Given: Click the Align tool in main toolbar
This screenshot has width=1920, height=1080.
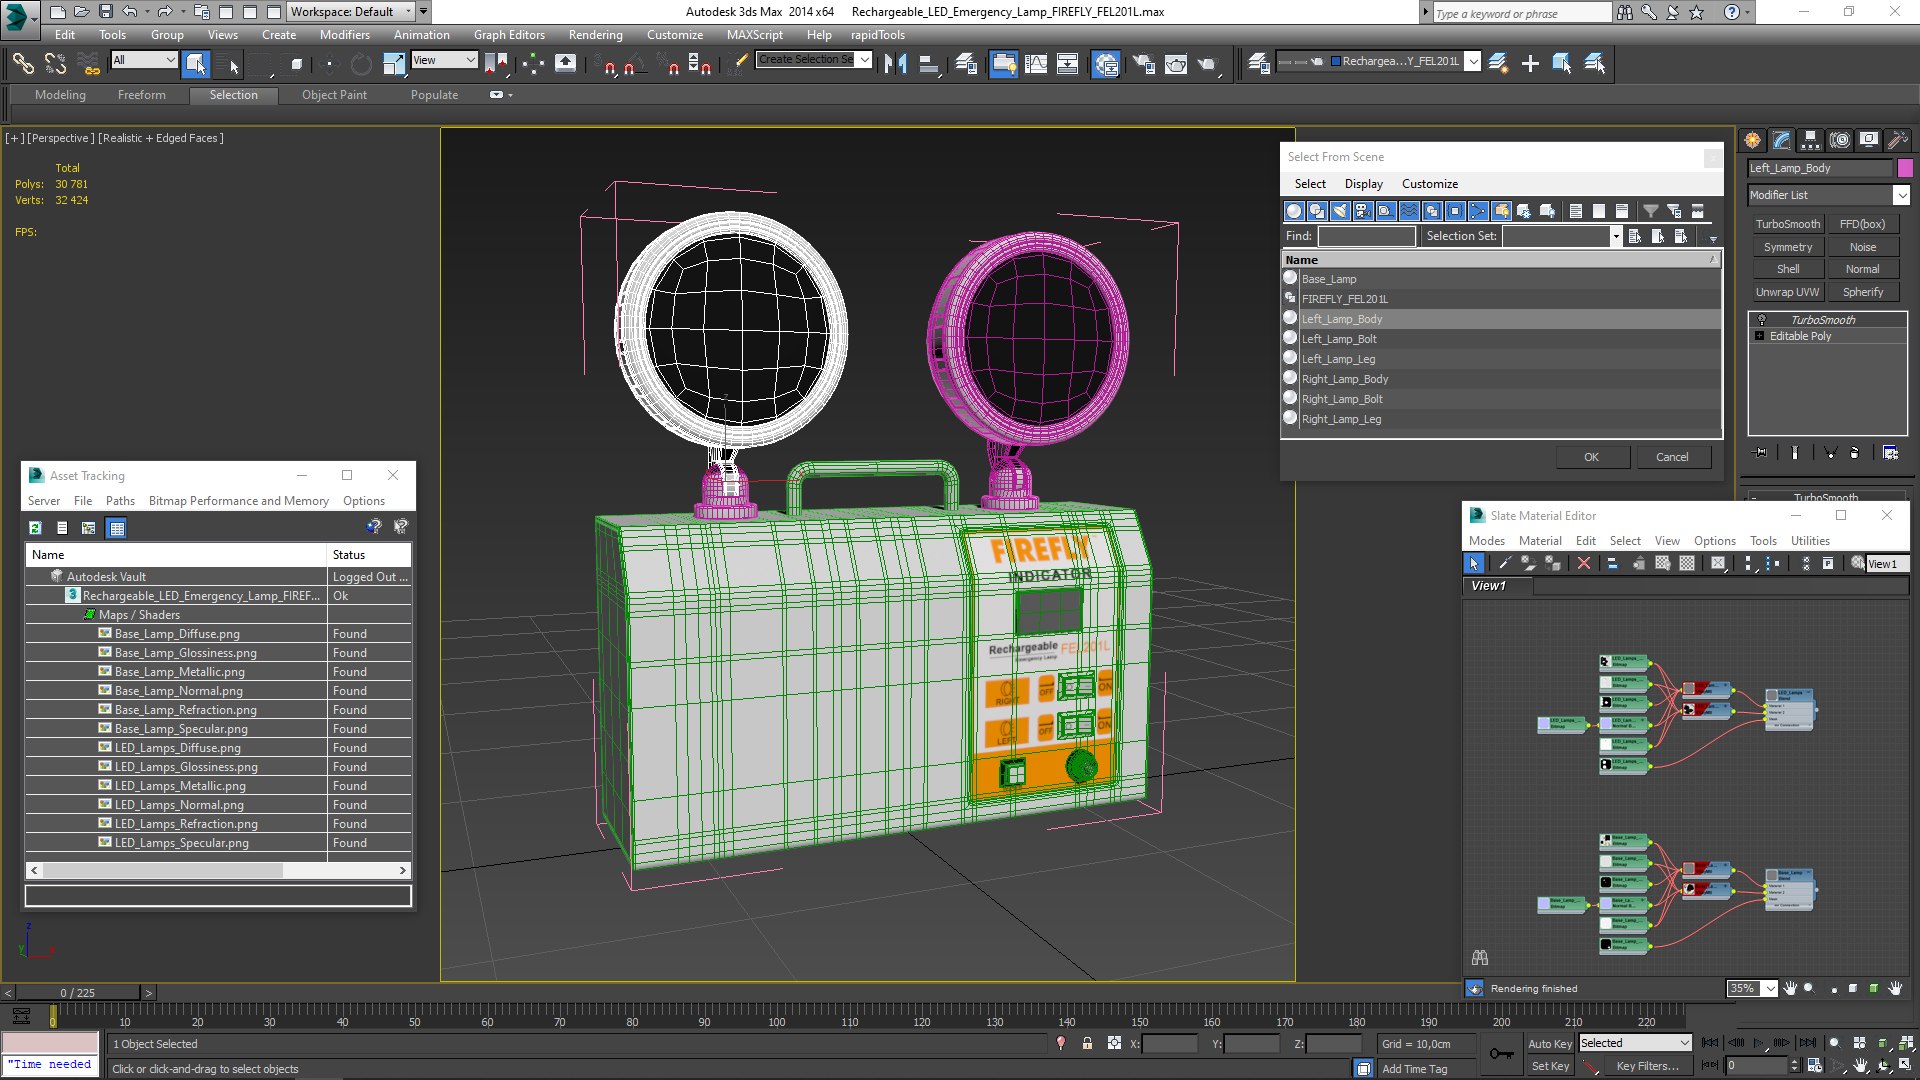Looking at the screenshot, I should click(929, 64).
